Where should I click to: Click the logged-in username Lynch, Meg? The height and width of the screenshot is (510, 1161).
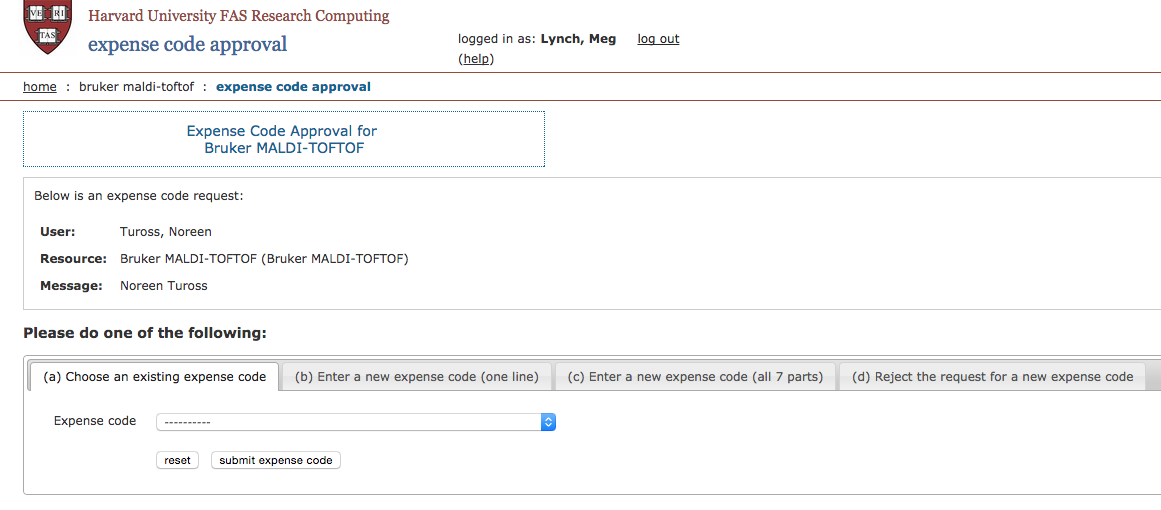pyautogui.click(x=578, y=38)
